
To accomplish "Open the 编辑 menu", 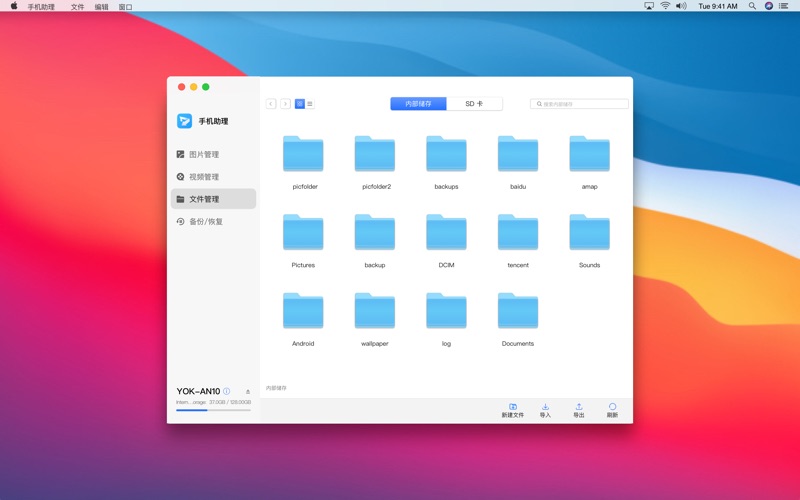I will 102,7.
